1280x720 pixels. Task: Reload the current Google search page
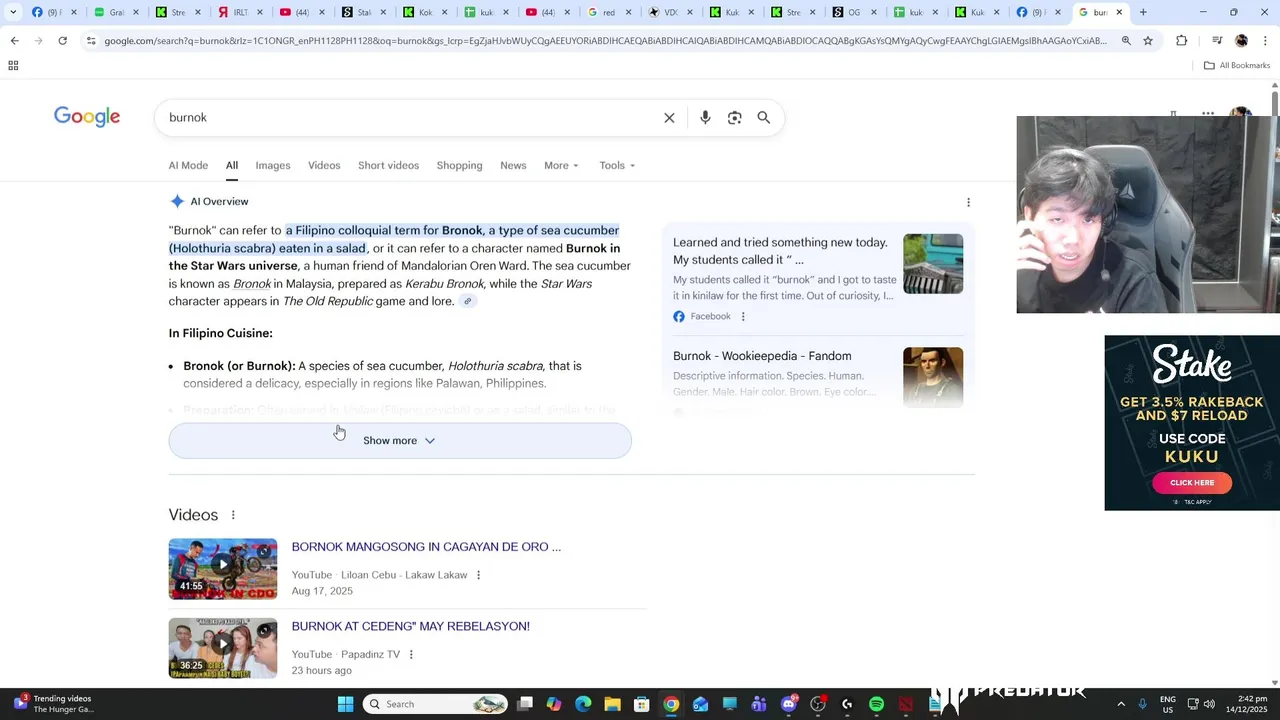click(62, 40)
